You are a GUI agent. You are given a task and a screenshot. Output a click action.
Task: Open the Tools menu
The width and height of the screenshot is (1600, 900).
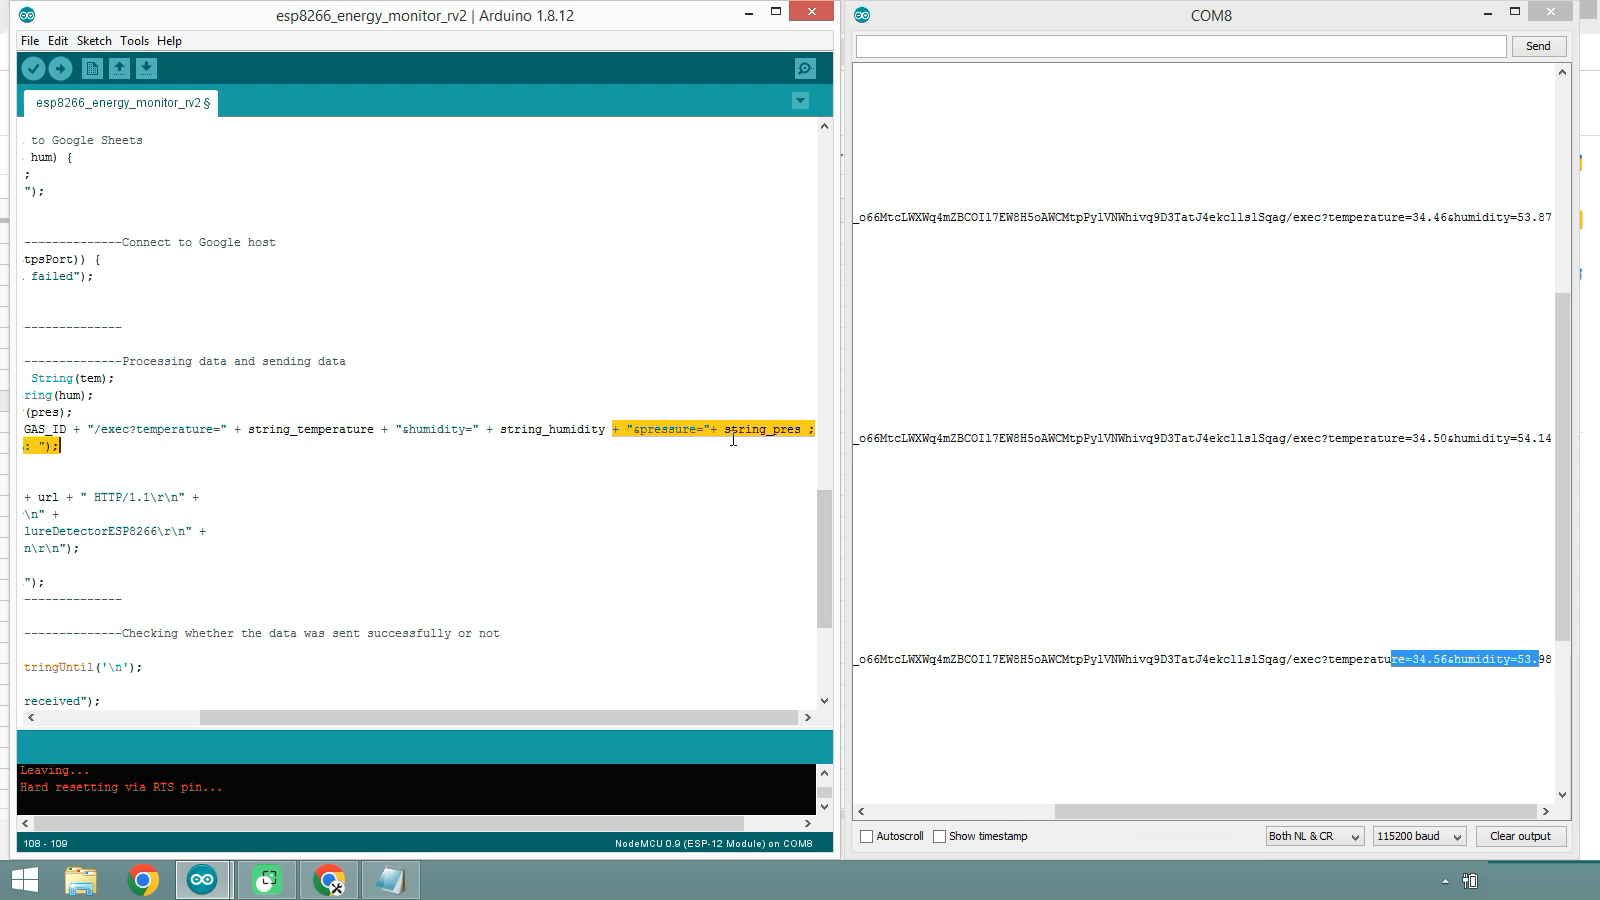click(x=134, y=41)
